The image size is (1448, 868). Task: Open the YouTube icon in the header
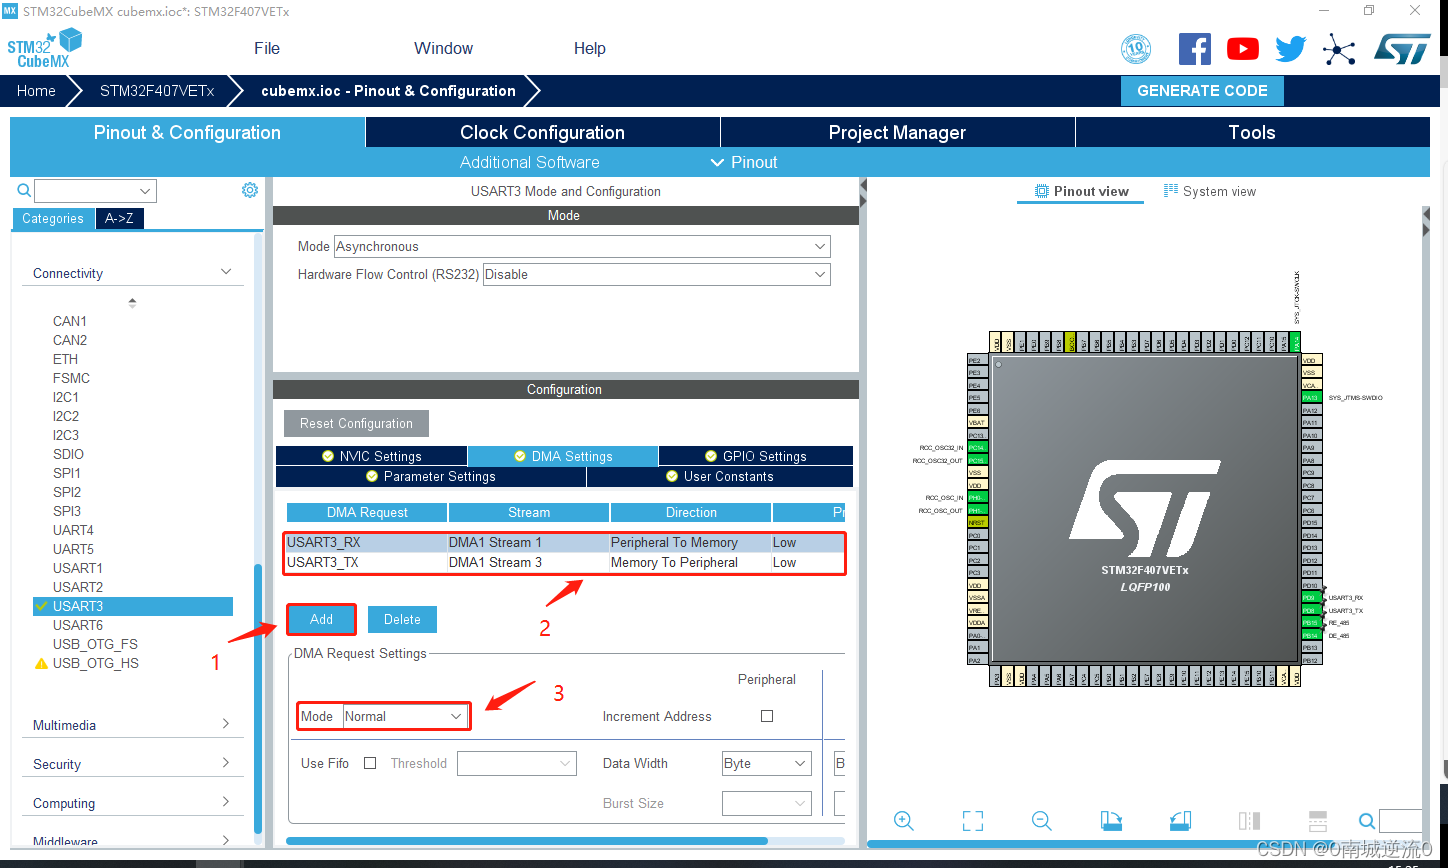pyautogui.click(x=1242, y=47)
